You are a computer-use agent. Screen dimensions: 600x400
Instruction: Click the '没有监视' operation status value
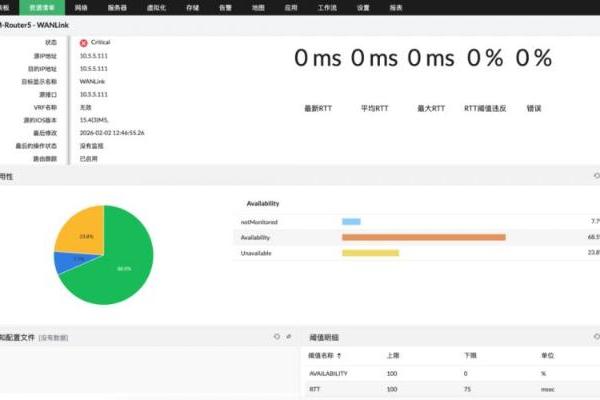point(91,145)
